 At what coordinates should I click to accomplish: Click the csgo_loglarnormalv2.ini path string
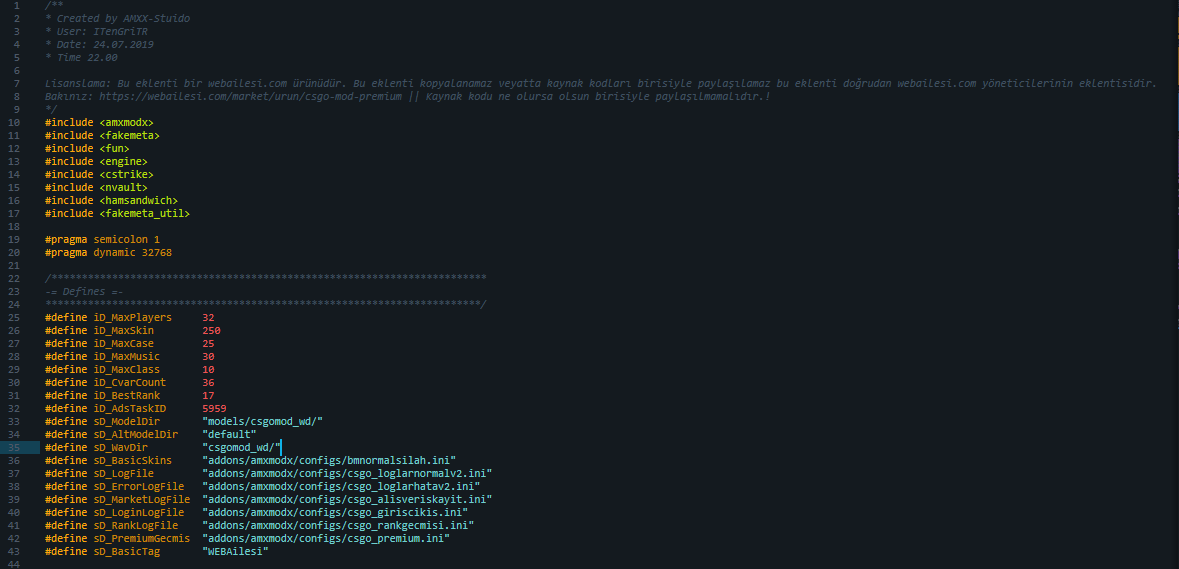point(347,474)
